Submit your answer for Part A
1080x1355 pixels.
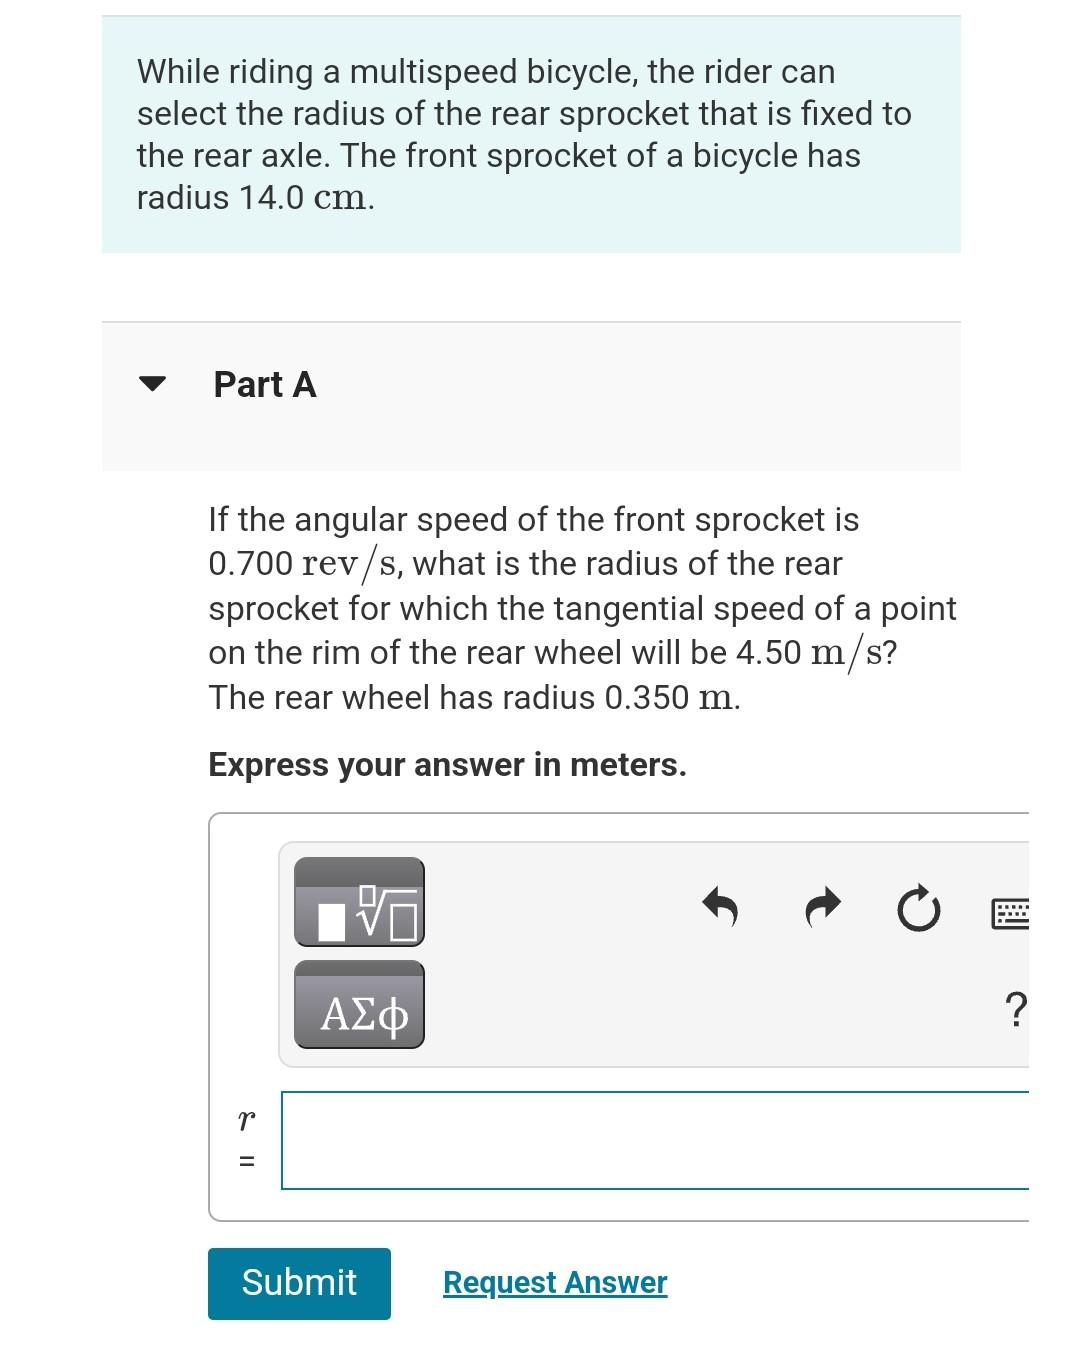click(x=298, y=1283)
